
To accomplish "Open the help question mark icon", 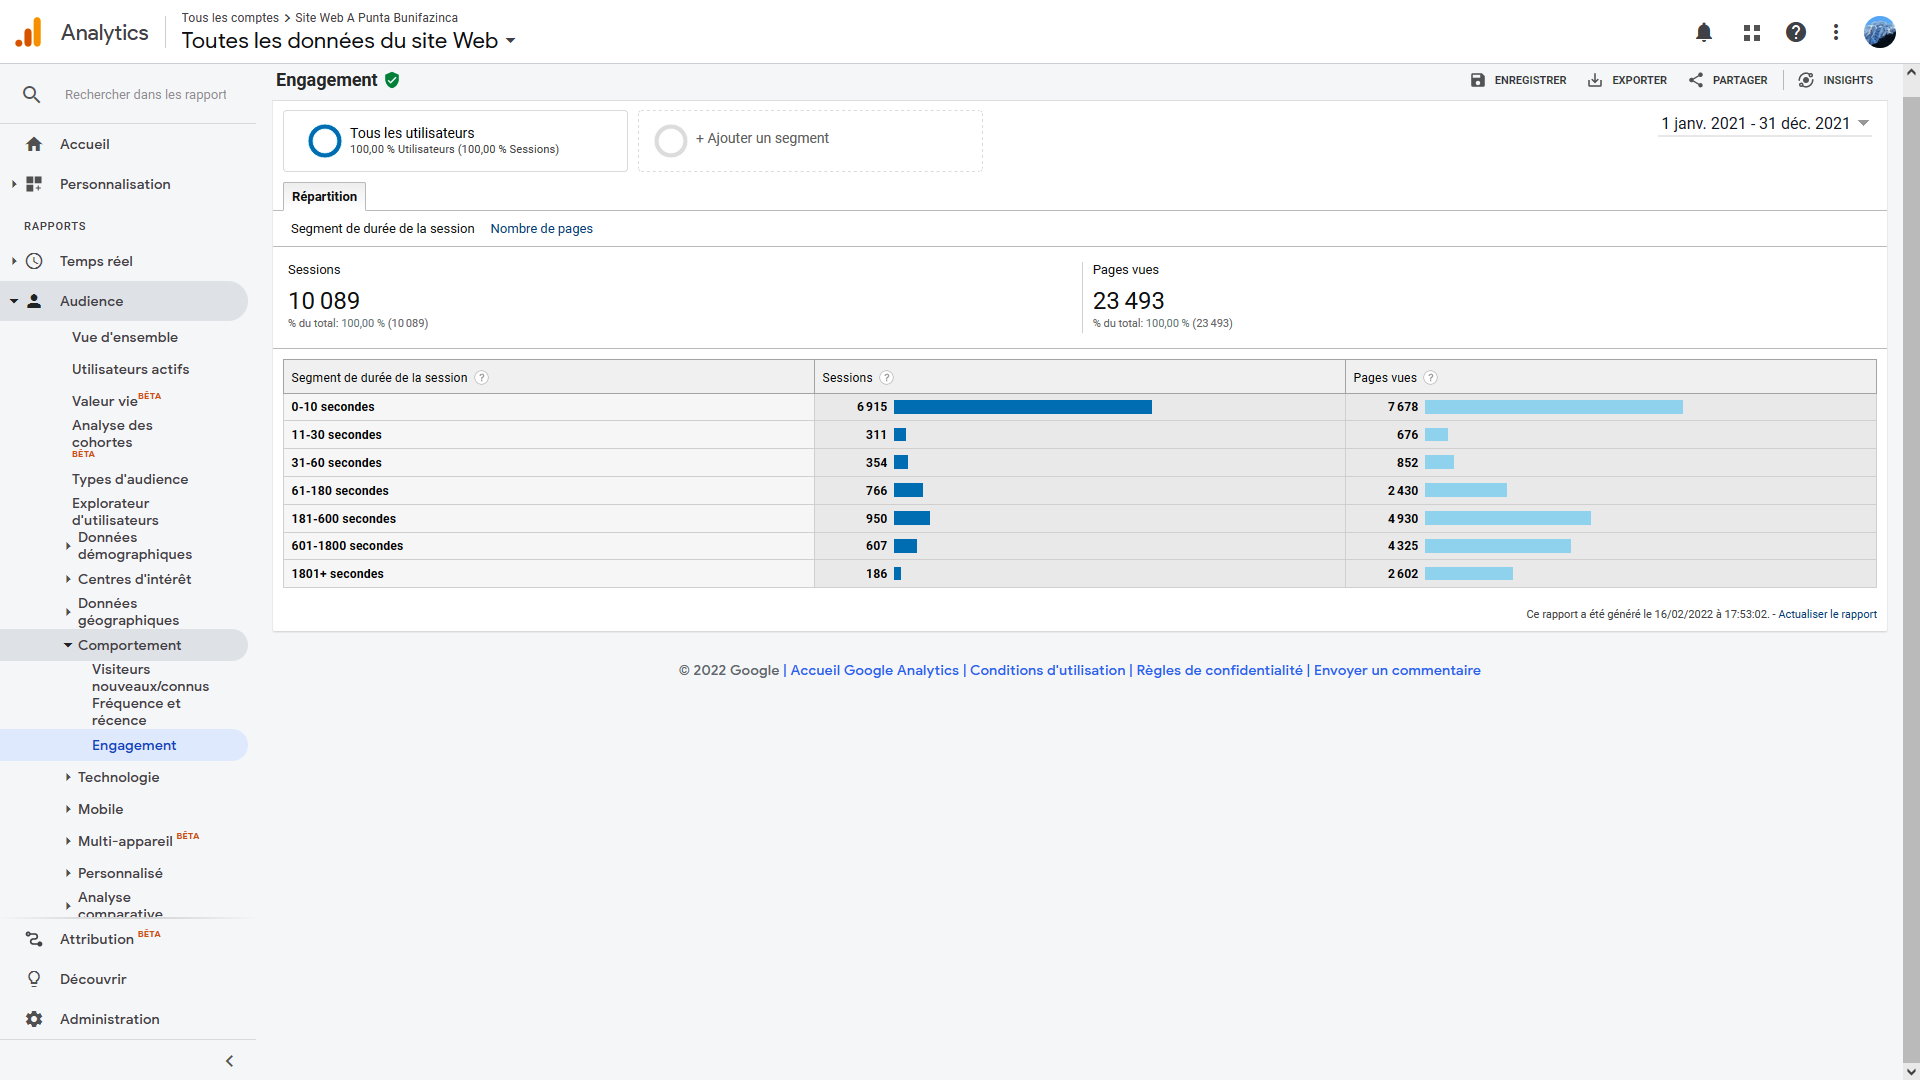I will click(x=1796, y=32).
